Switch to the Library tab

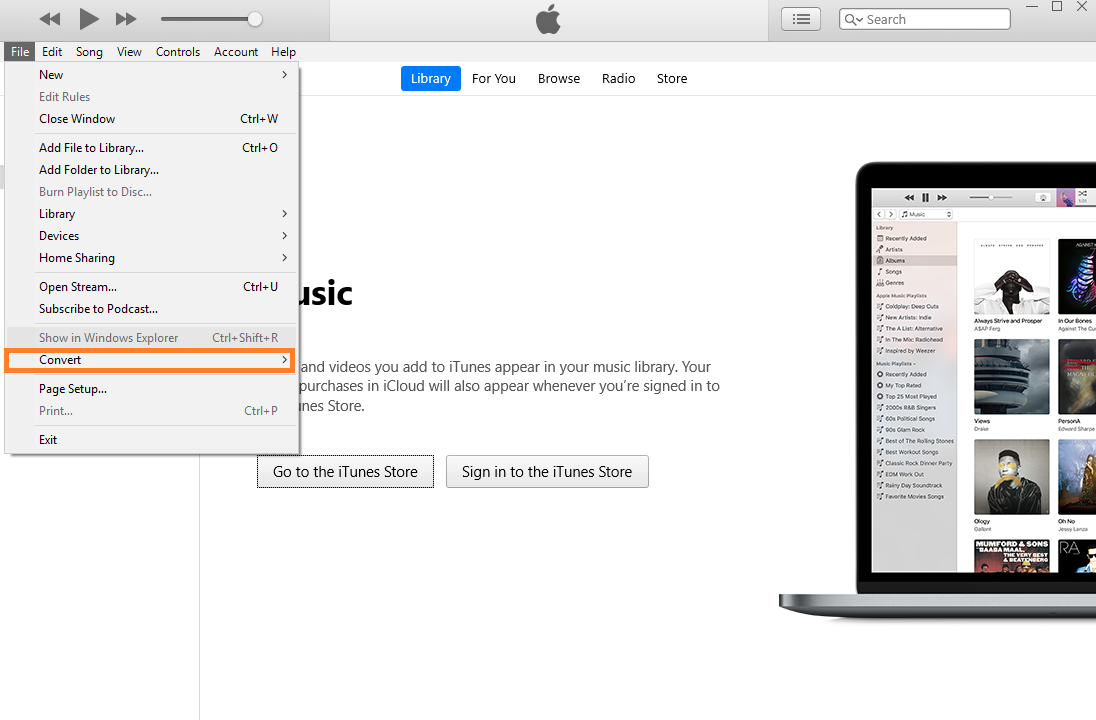(431, 78)
